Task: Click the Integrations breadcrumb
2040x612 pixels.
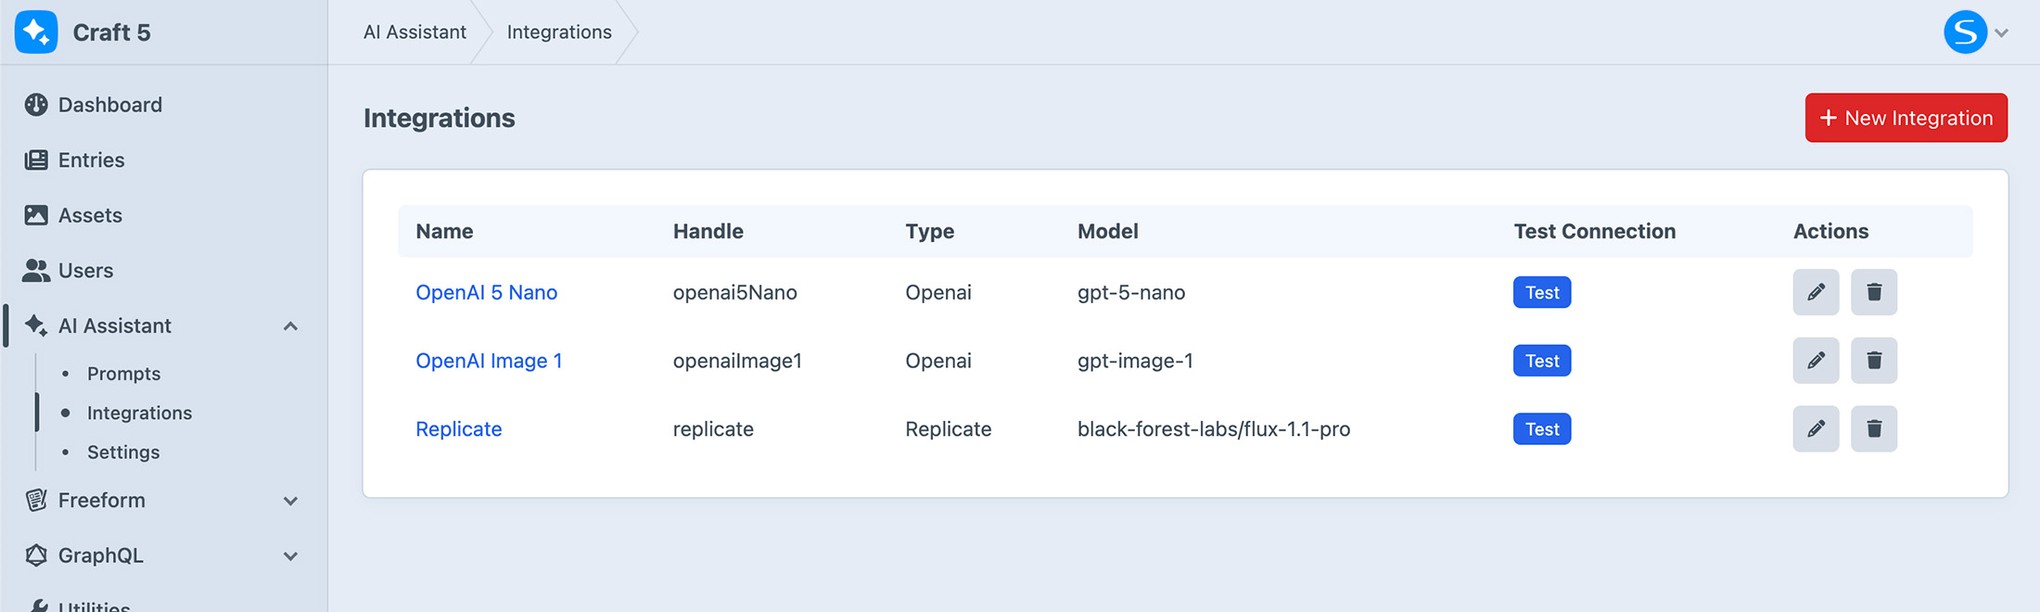Action: click(559, 32)
